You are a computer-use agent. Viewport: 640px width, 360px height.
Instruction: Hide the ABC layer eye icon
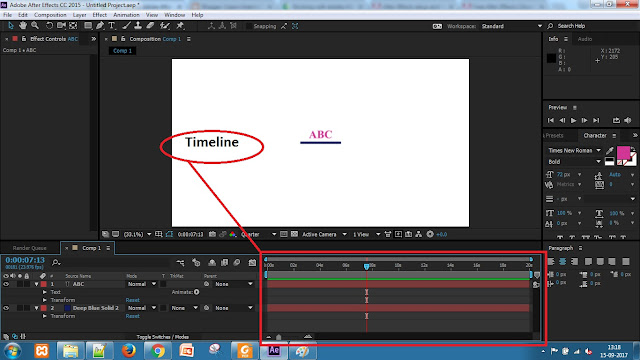point(6,284)
